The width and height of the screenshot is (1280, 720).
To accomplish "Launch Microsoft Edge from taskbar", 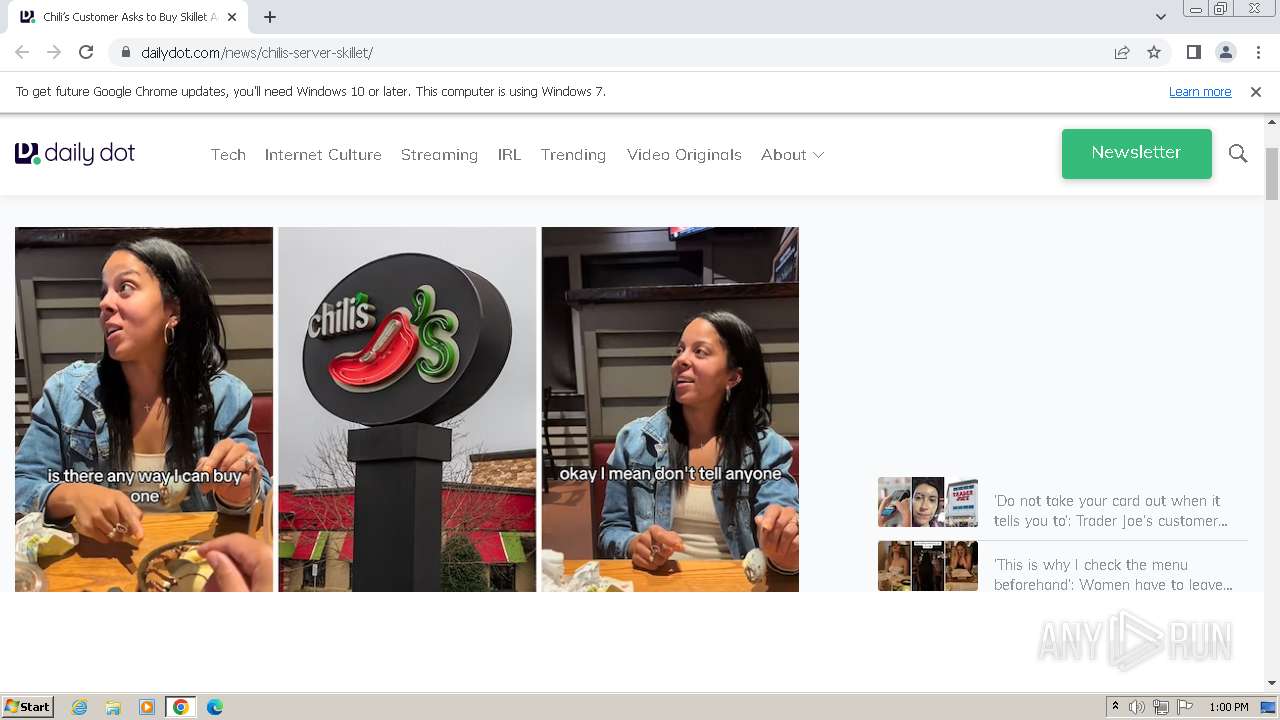I will [215, 707].
